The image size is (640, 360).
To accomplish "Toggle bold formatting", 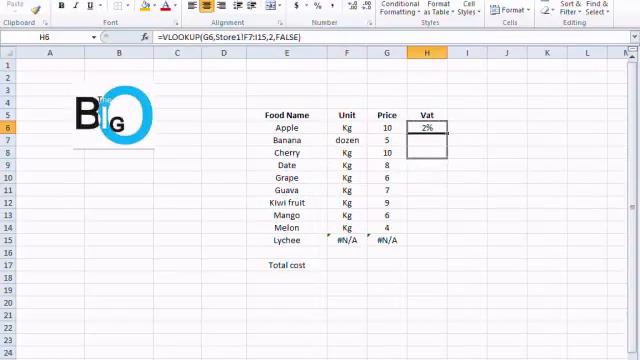I will pyautogui.click(x=61, y=5).
